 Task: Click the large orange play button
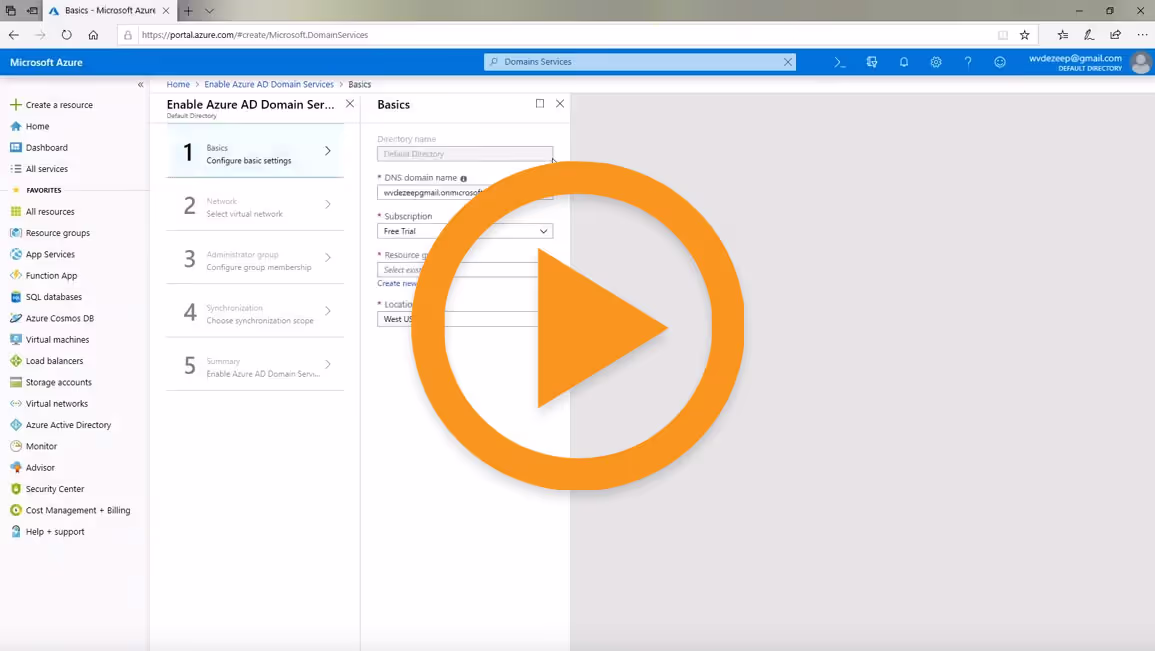click(x=578, y=326)
